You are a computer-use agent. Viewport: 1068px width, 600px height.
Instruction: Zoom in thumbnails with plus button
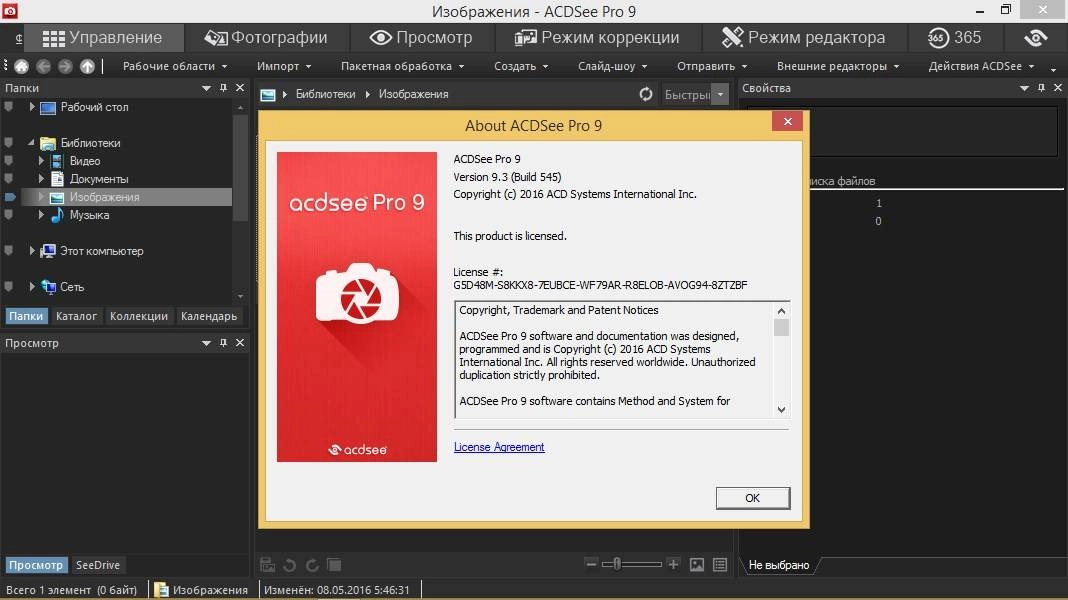(x=673, y=564)
